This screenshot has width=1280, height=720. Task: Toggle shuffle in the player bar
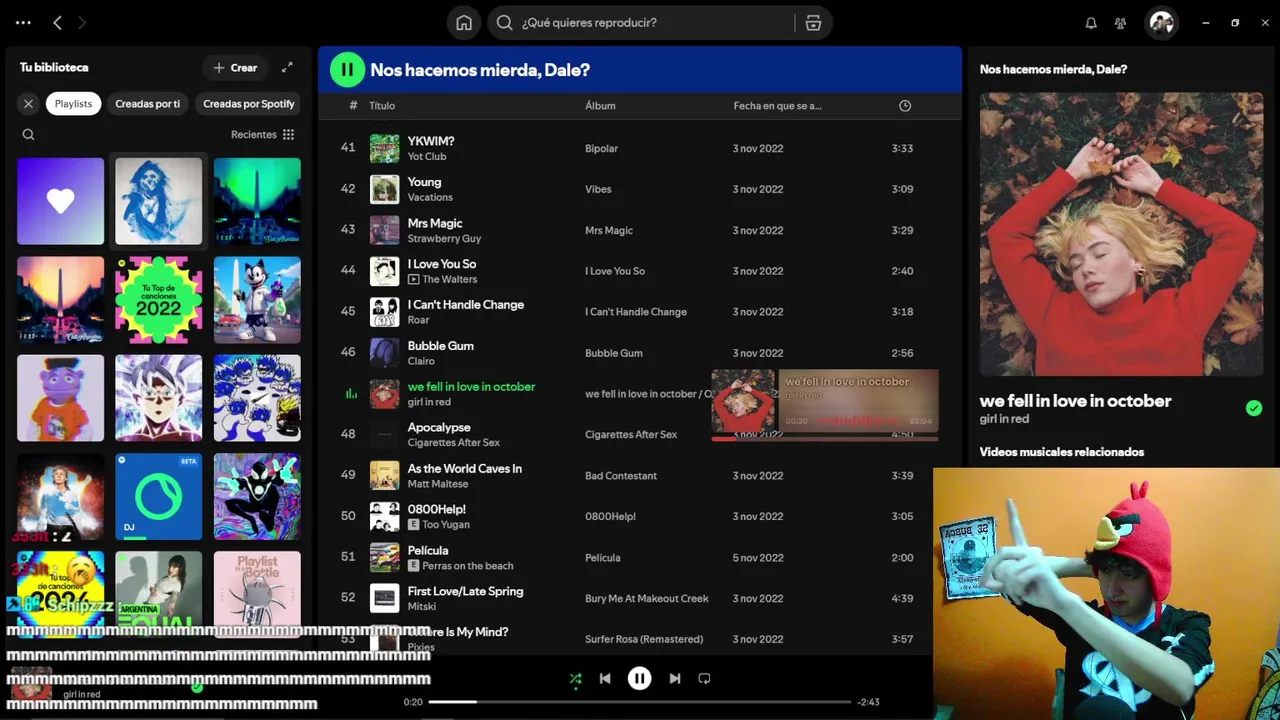[x=575, y=678]
